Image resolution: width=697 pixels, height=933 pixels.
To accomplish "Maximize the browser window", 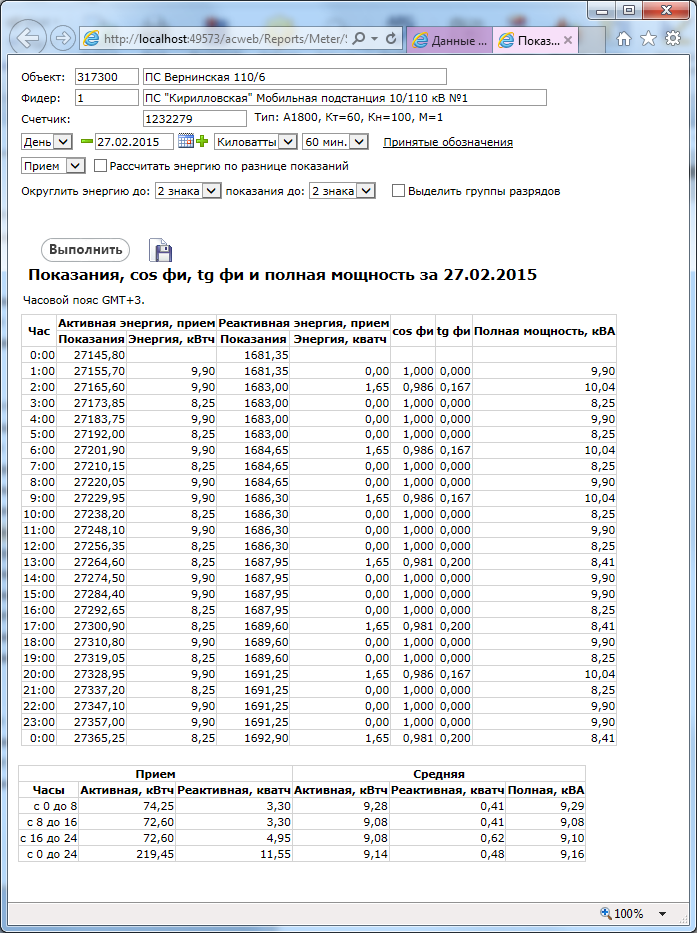I will 629,10.
